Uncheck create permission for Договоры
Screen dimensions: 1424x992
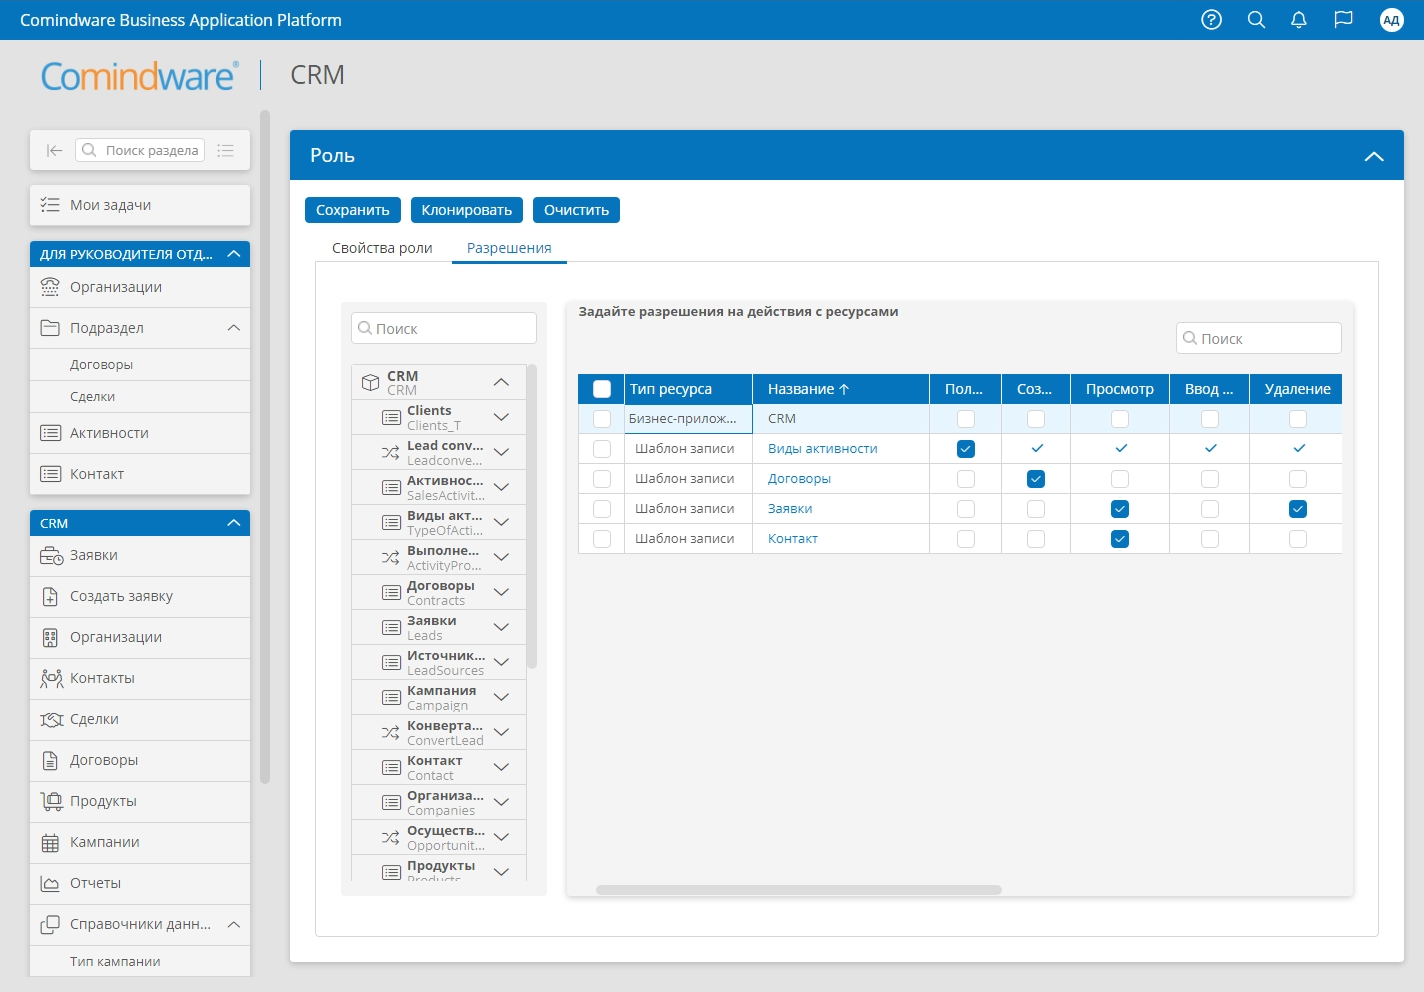click(x=1036, y=479)
